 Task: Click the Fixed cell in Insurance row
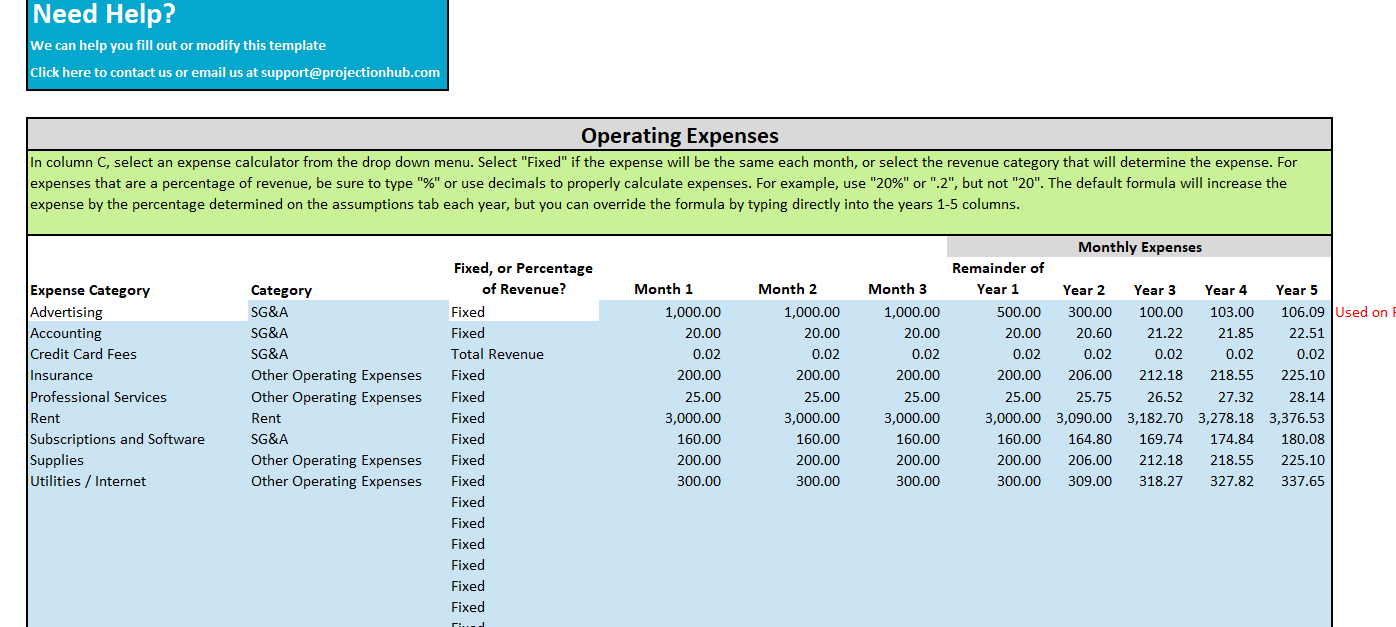click(524, 375)
